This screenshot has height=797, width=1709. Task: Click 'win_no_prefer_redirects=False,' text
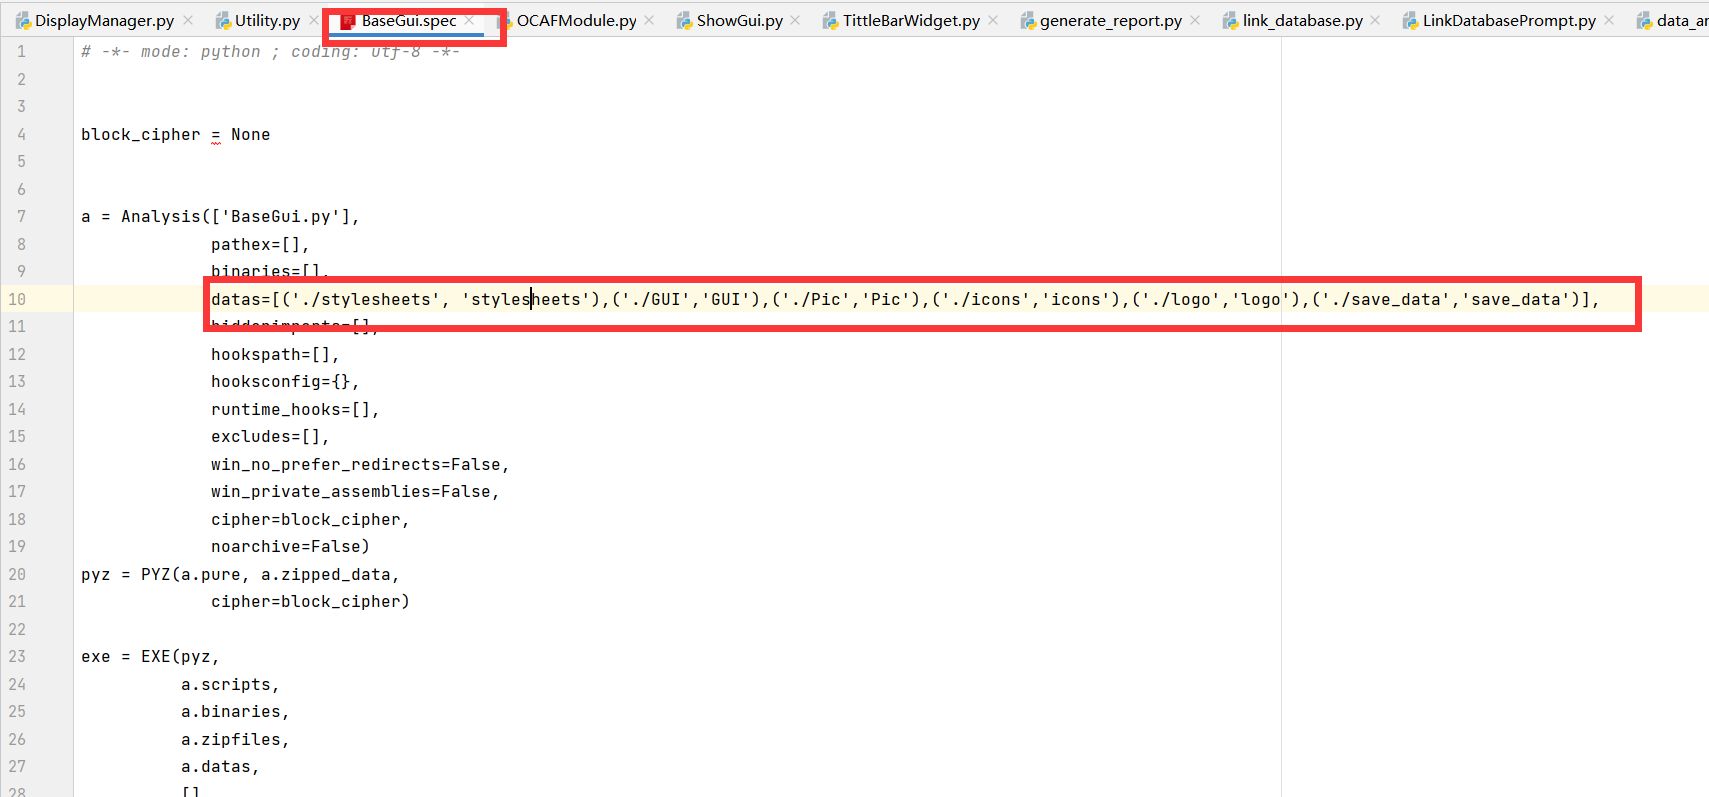tap(360, 465)
